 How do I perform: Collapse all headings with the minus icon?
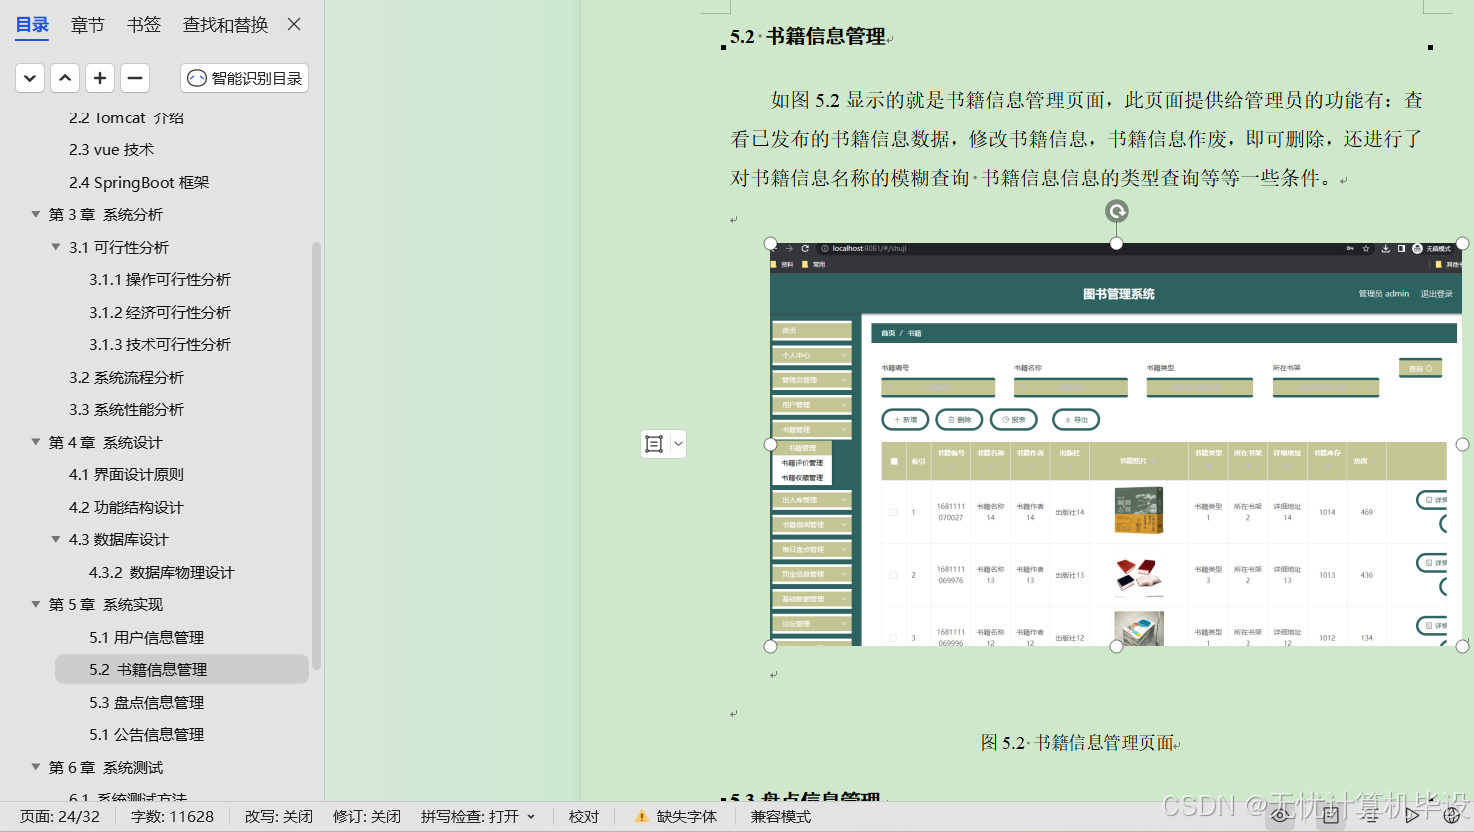pyautogui.click(x=134, y=78)
